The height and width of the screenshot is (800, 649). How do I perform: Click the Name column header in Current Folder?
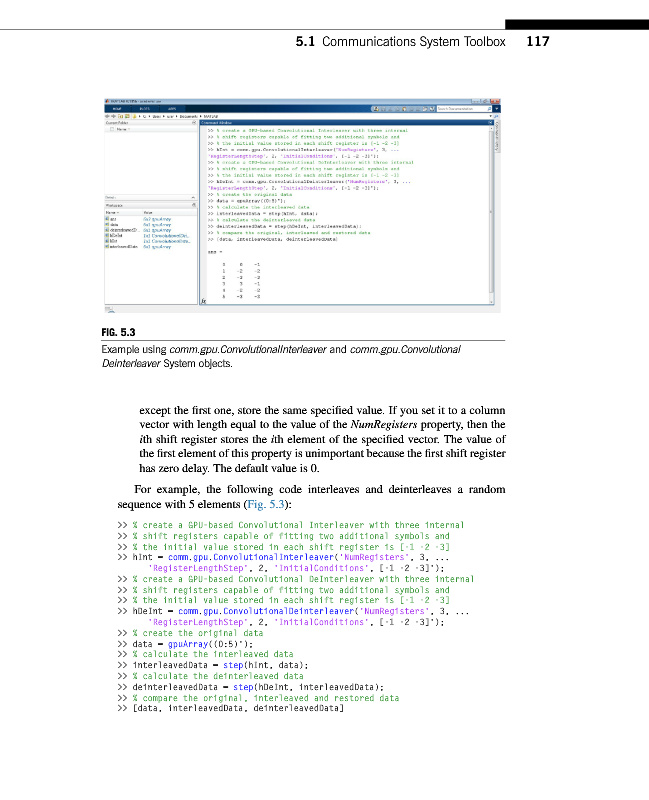point(122,130)
